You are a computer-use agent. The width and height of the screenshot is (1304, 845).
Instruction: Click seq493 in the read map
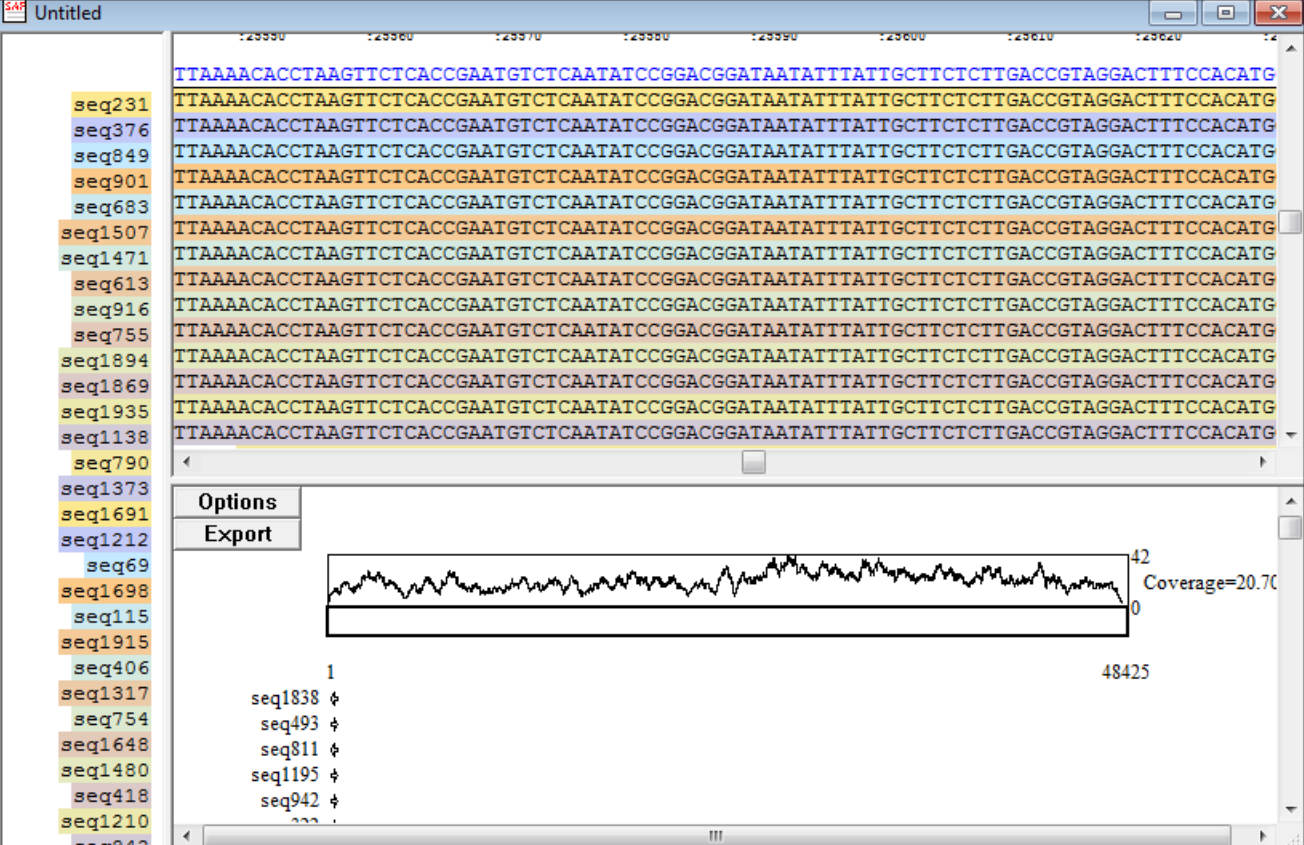[290, 724]
